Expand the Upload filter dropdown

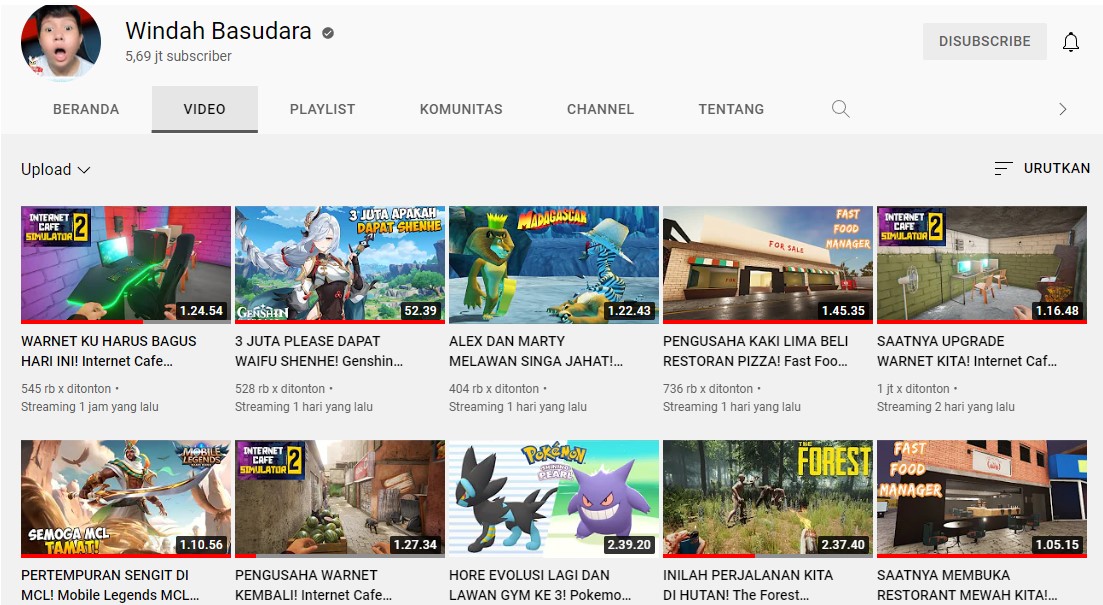tap(56, 170)
